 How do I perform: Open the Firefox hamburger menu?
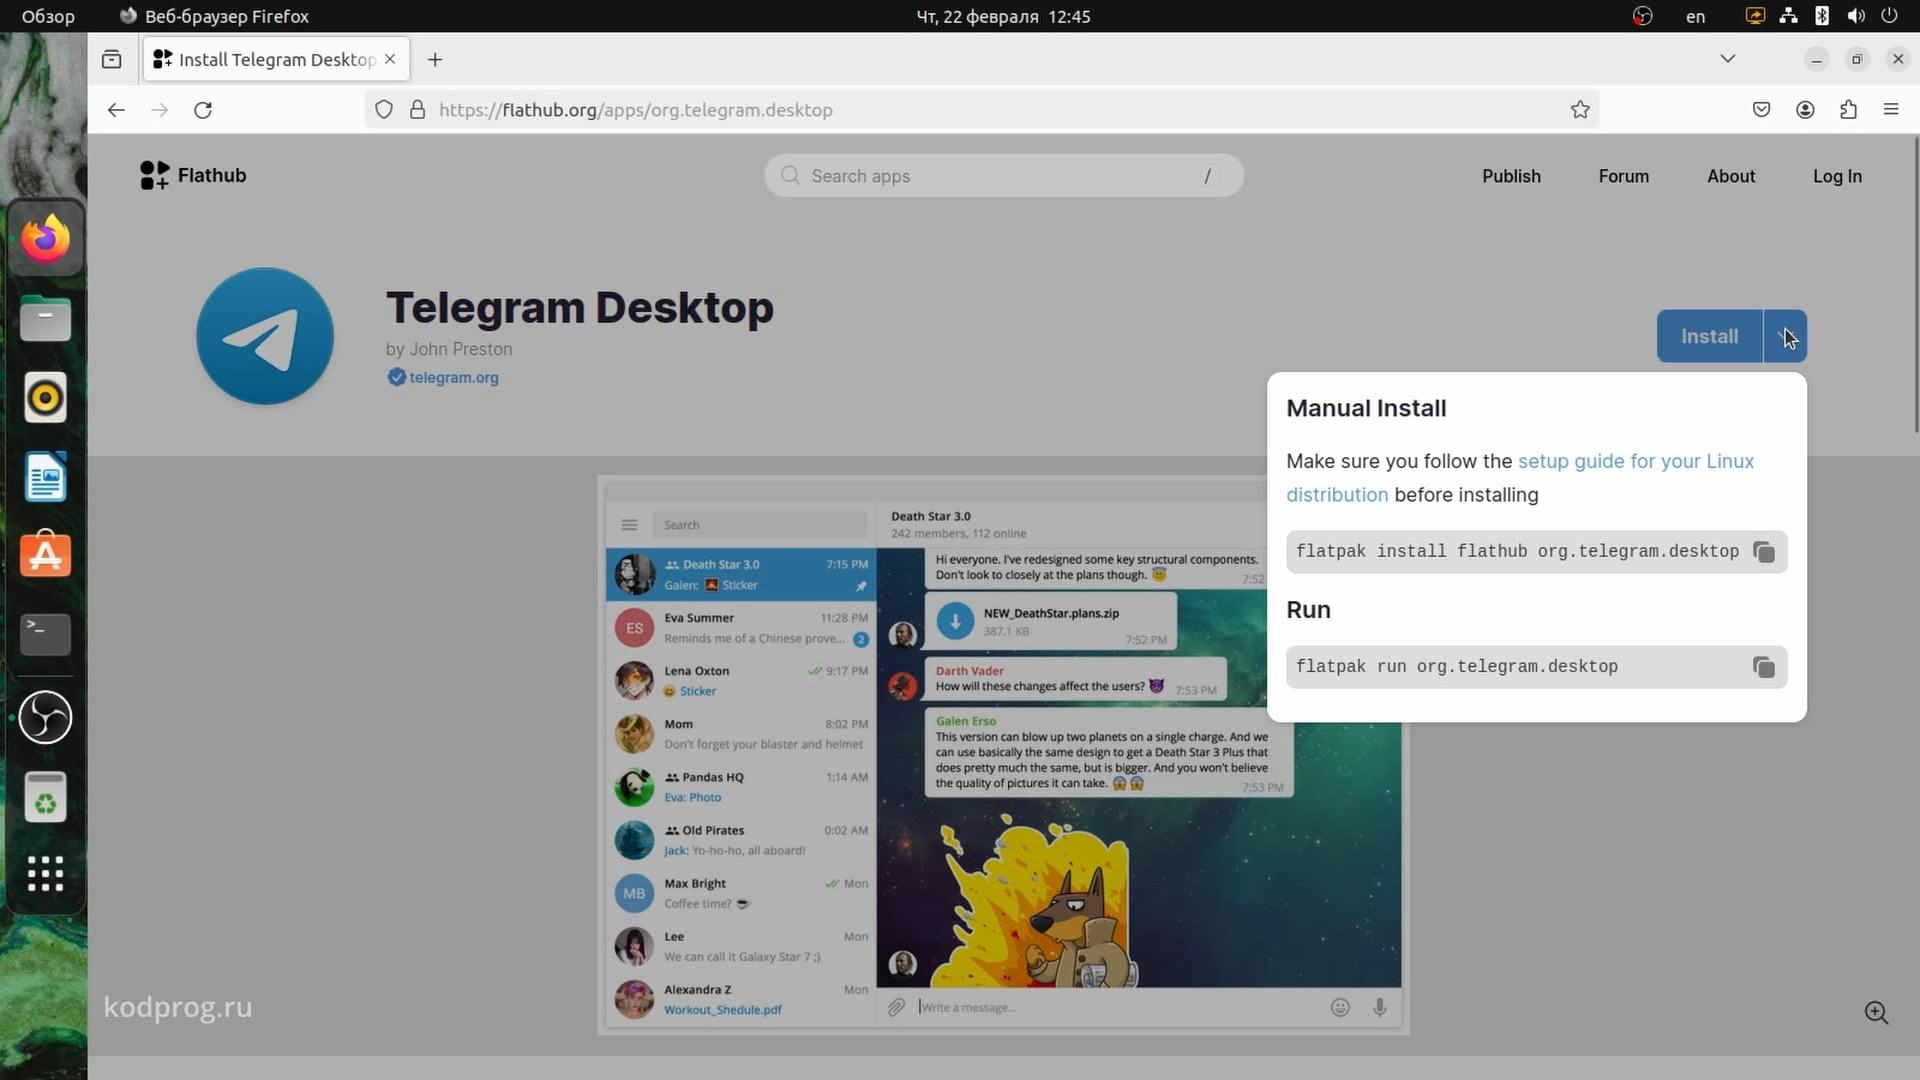click(1891, 110)
